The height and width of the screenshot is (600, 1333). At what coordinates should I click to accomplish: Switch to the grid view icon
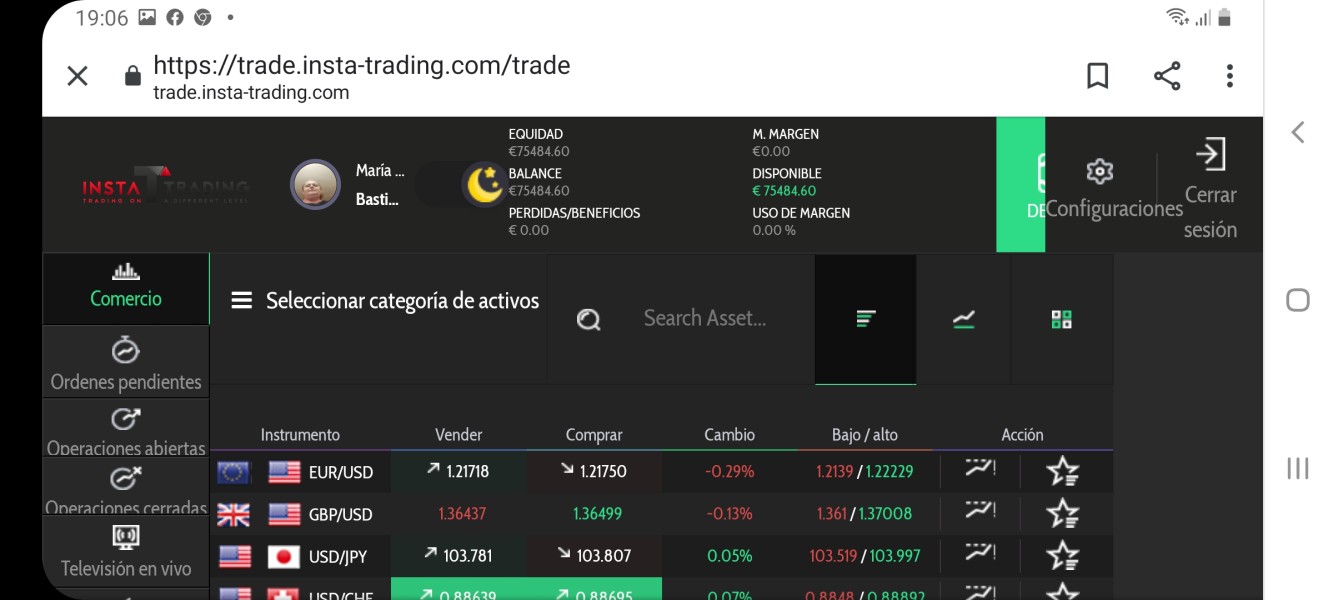click(1062, 319)
